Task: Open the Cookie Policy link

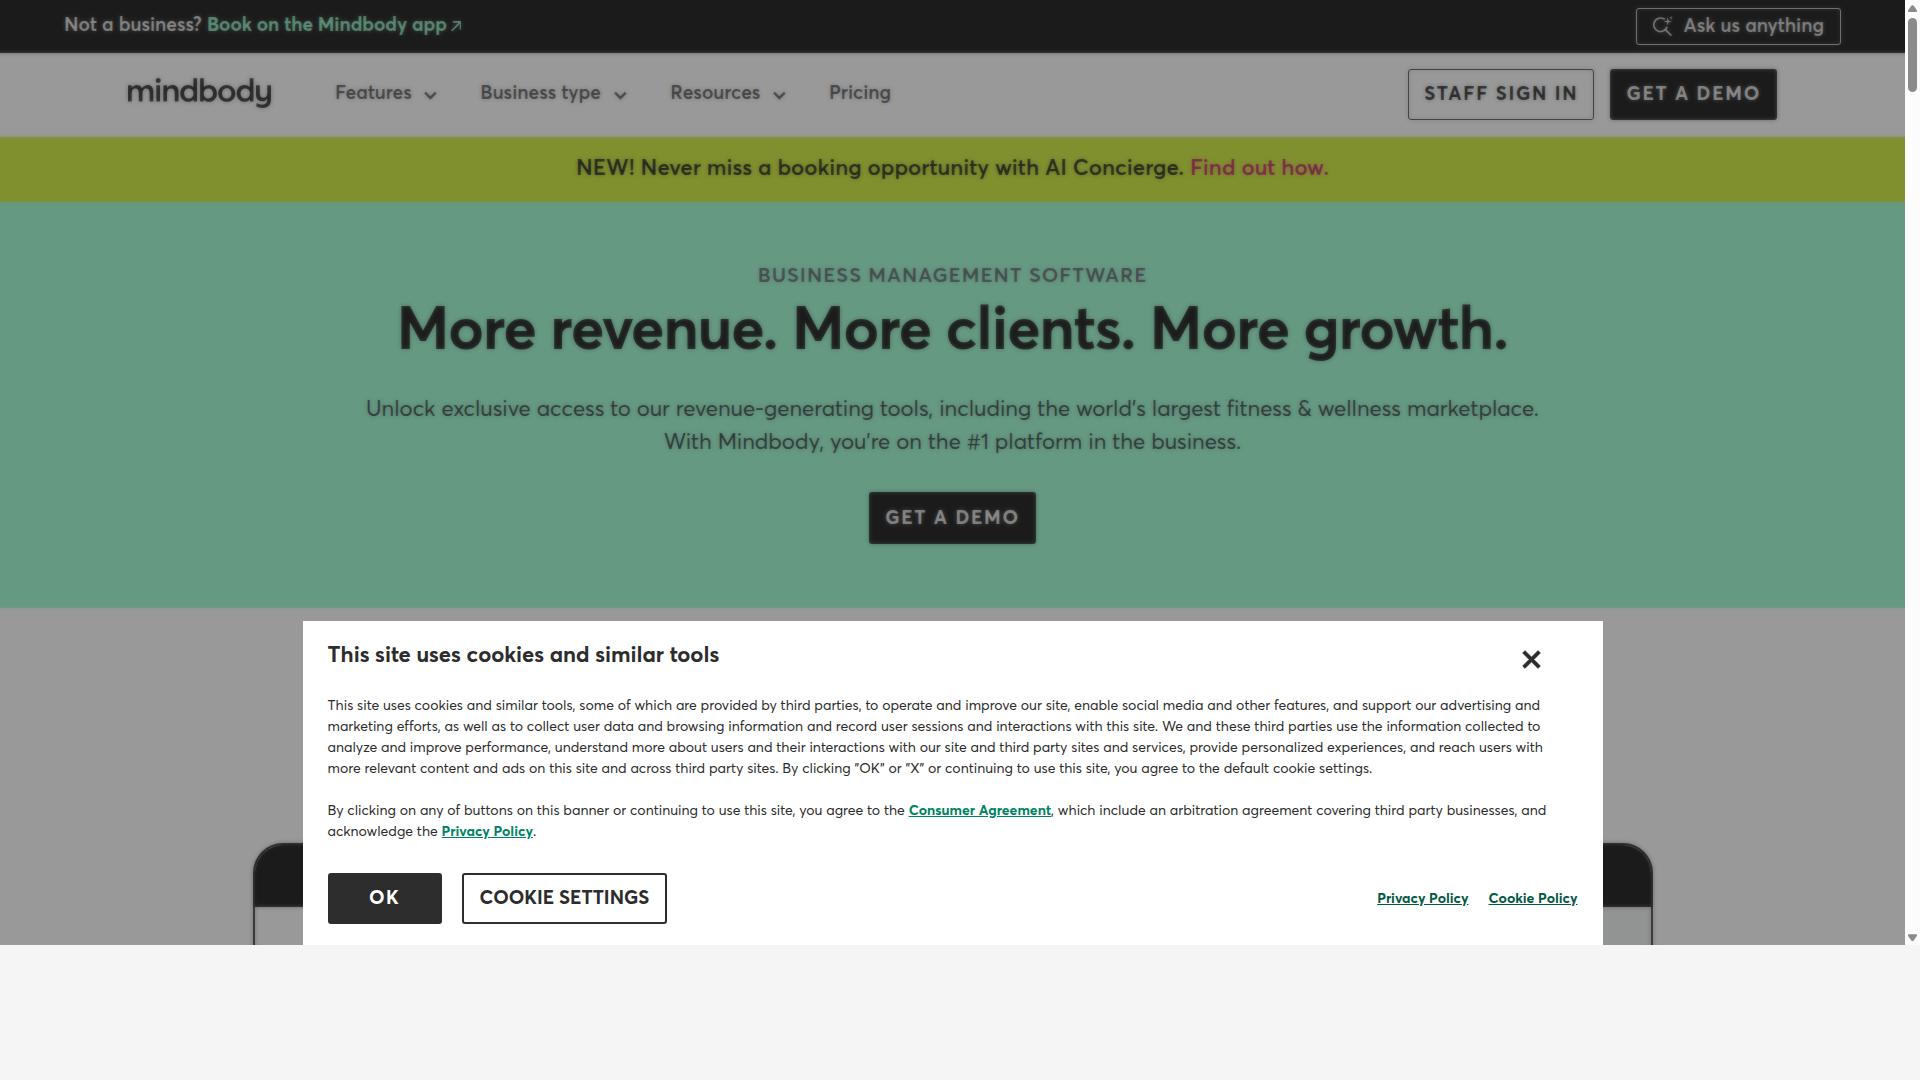Action: (x=1533, y=899)
